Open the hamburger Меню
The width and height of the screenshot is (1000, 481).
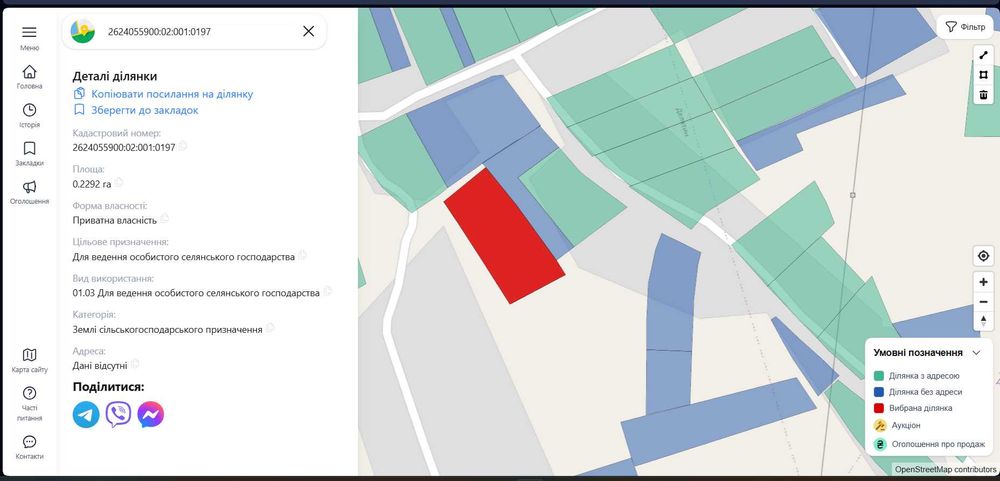pyautogui.click(x=29, y=37)
